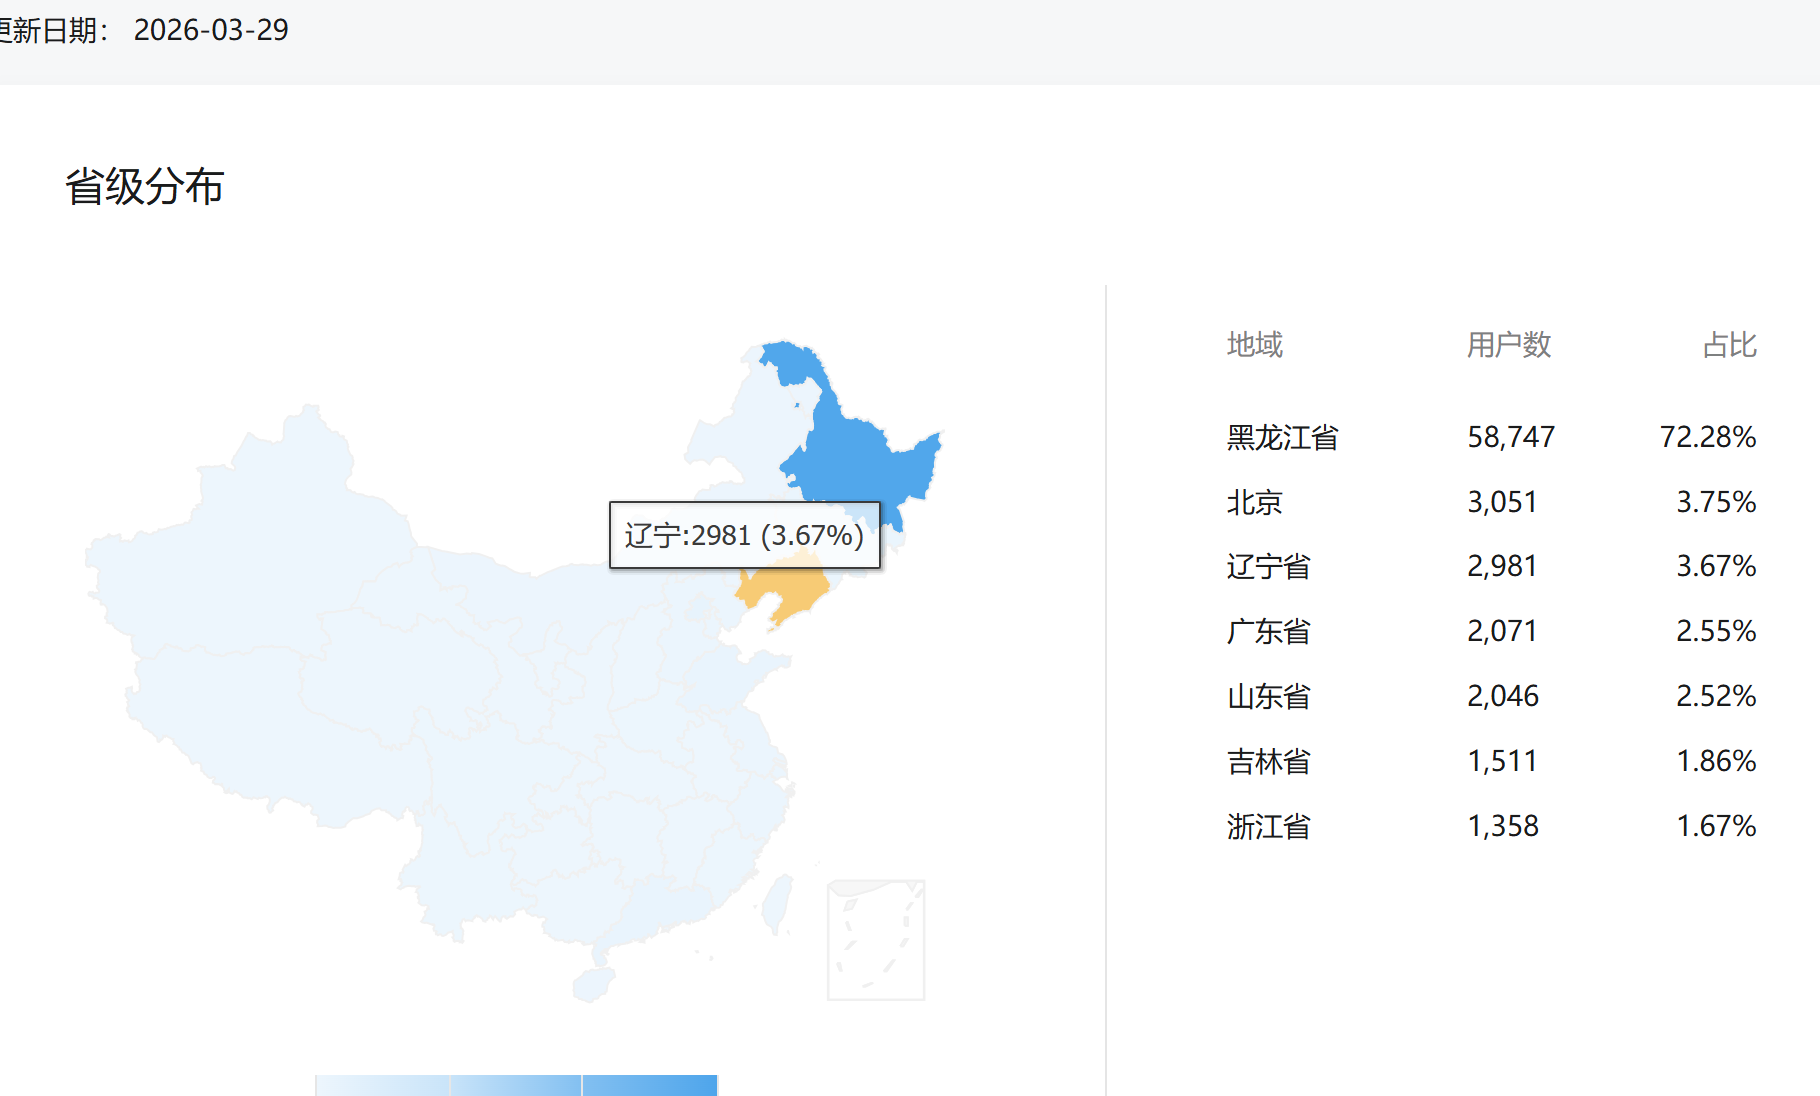The image size is (1820, 1096).
Task: Click user count 2,981 in table
Action: coord(1502,566)
